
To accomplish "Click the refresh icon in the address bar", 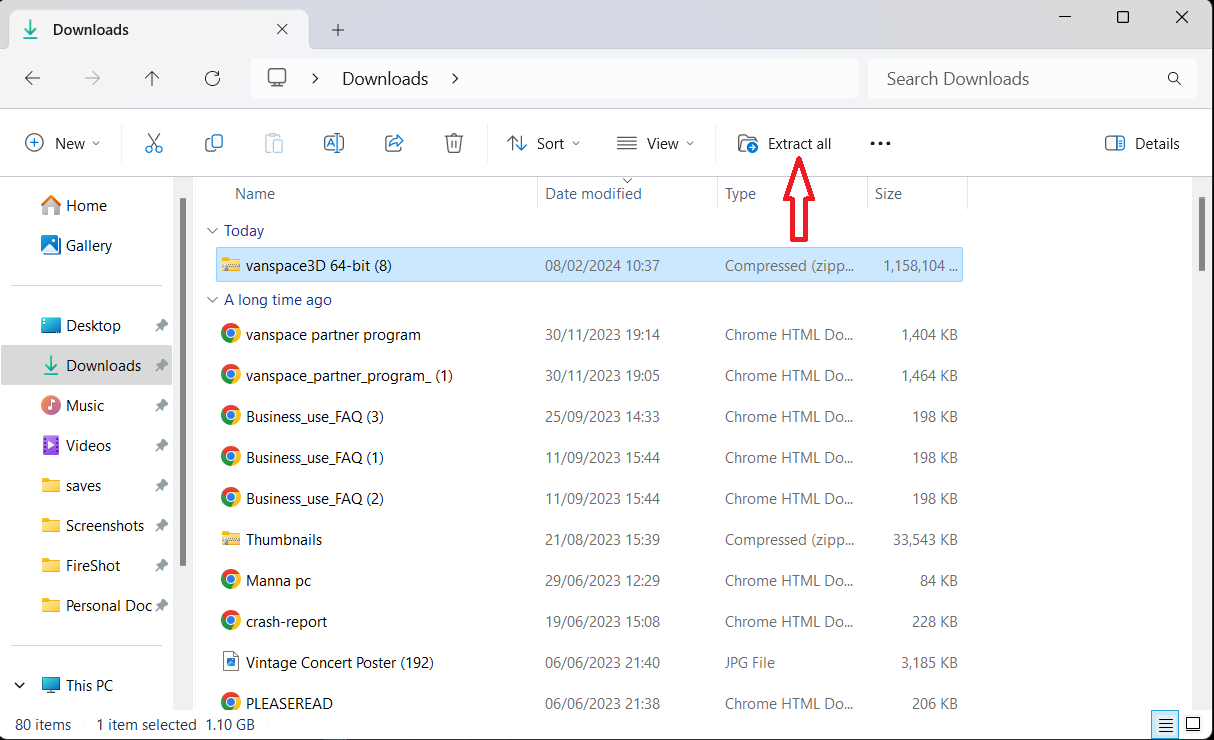I will click(x=212, y=78).
